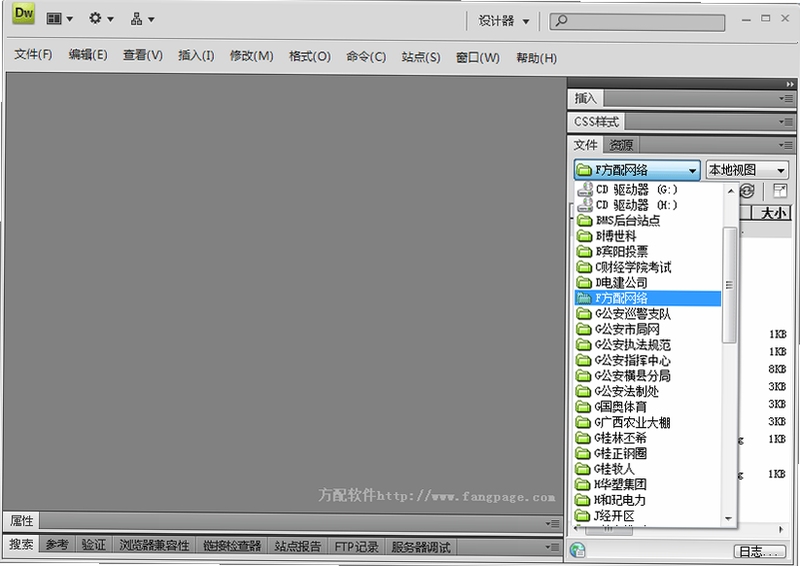Select highlighted site F方配网络 in list
The width and height of the screenshot is (800, 566).
(648, 298)
